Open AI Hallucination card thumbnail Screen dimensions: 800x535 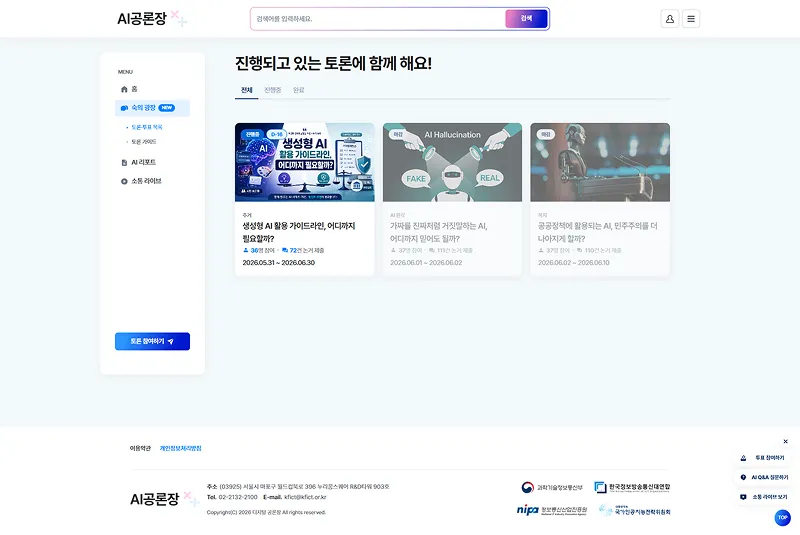pyautogui.click(x=453, y=162)
